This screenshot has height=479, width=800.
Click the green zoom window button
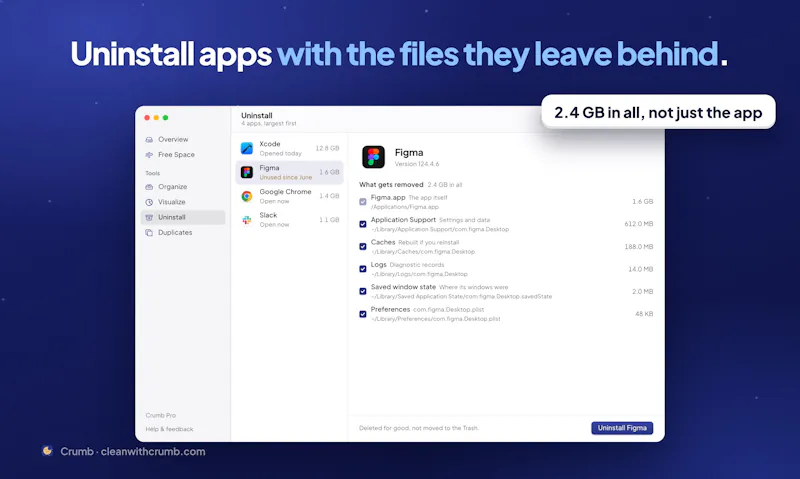(x=165, y=118)
